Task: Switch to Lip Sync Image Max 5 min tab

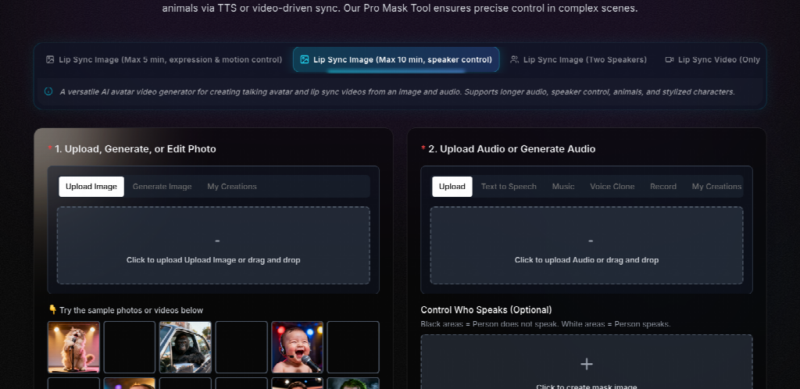Action: point(164,60)
